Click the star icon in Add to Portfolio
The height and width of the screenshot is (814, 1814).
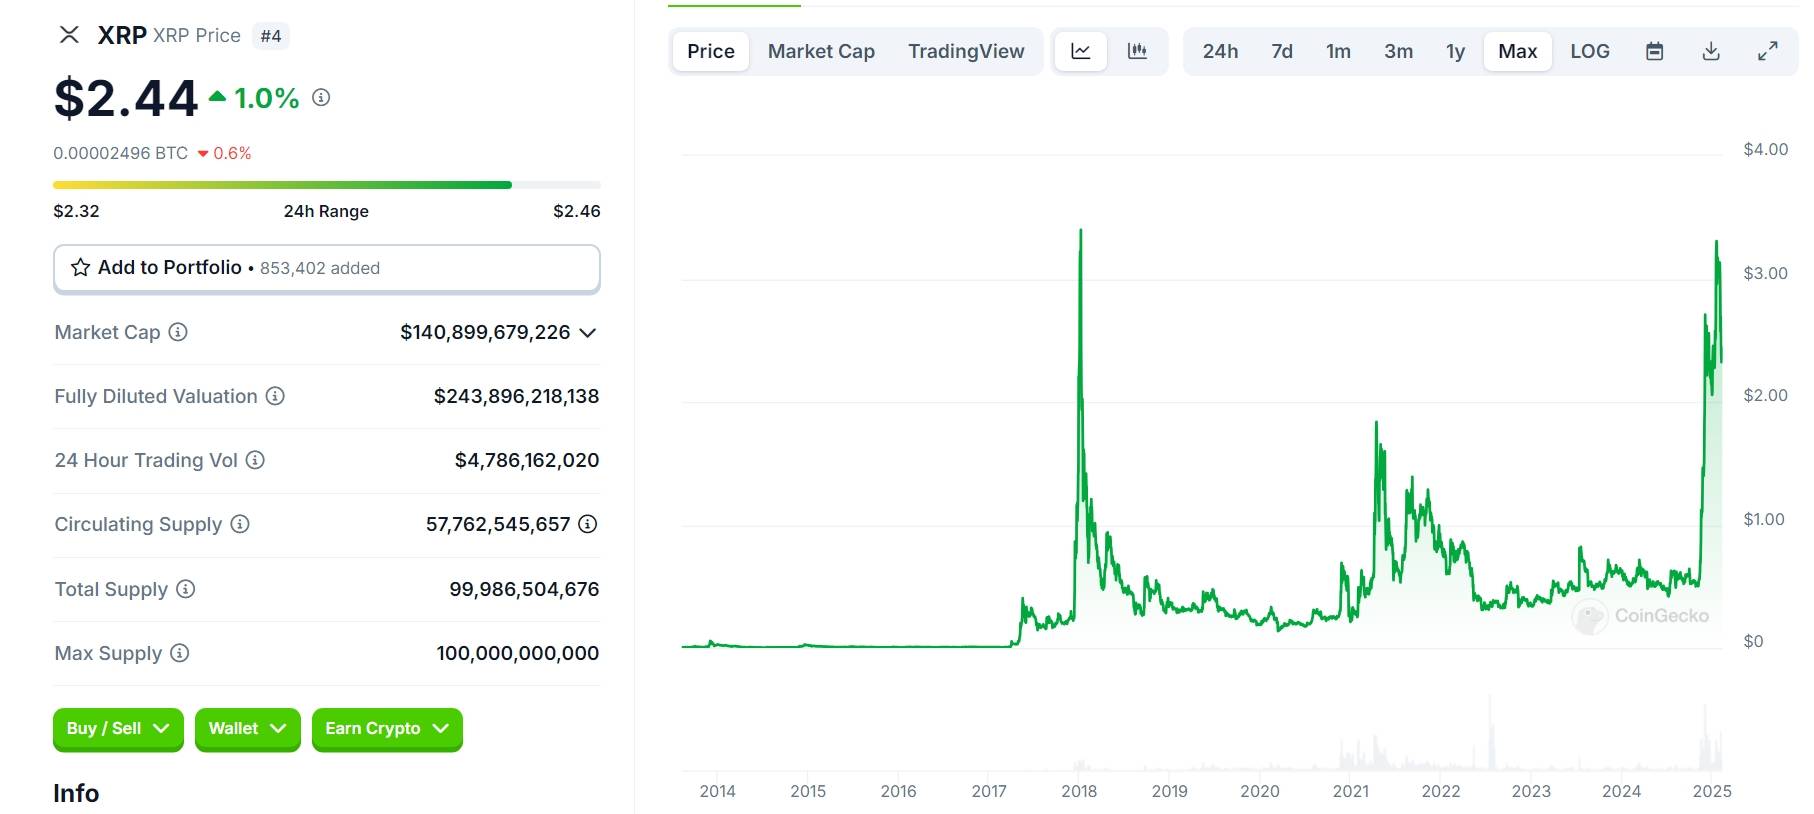(x=80, y=267)
